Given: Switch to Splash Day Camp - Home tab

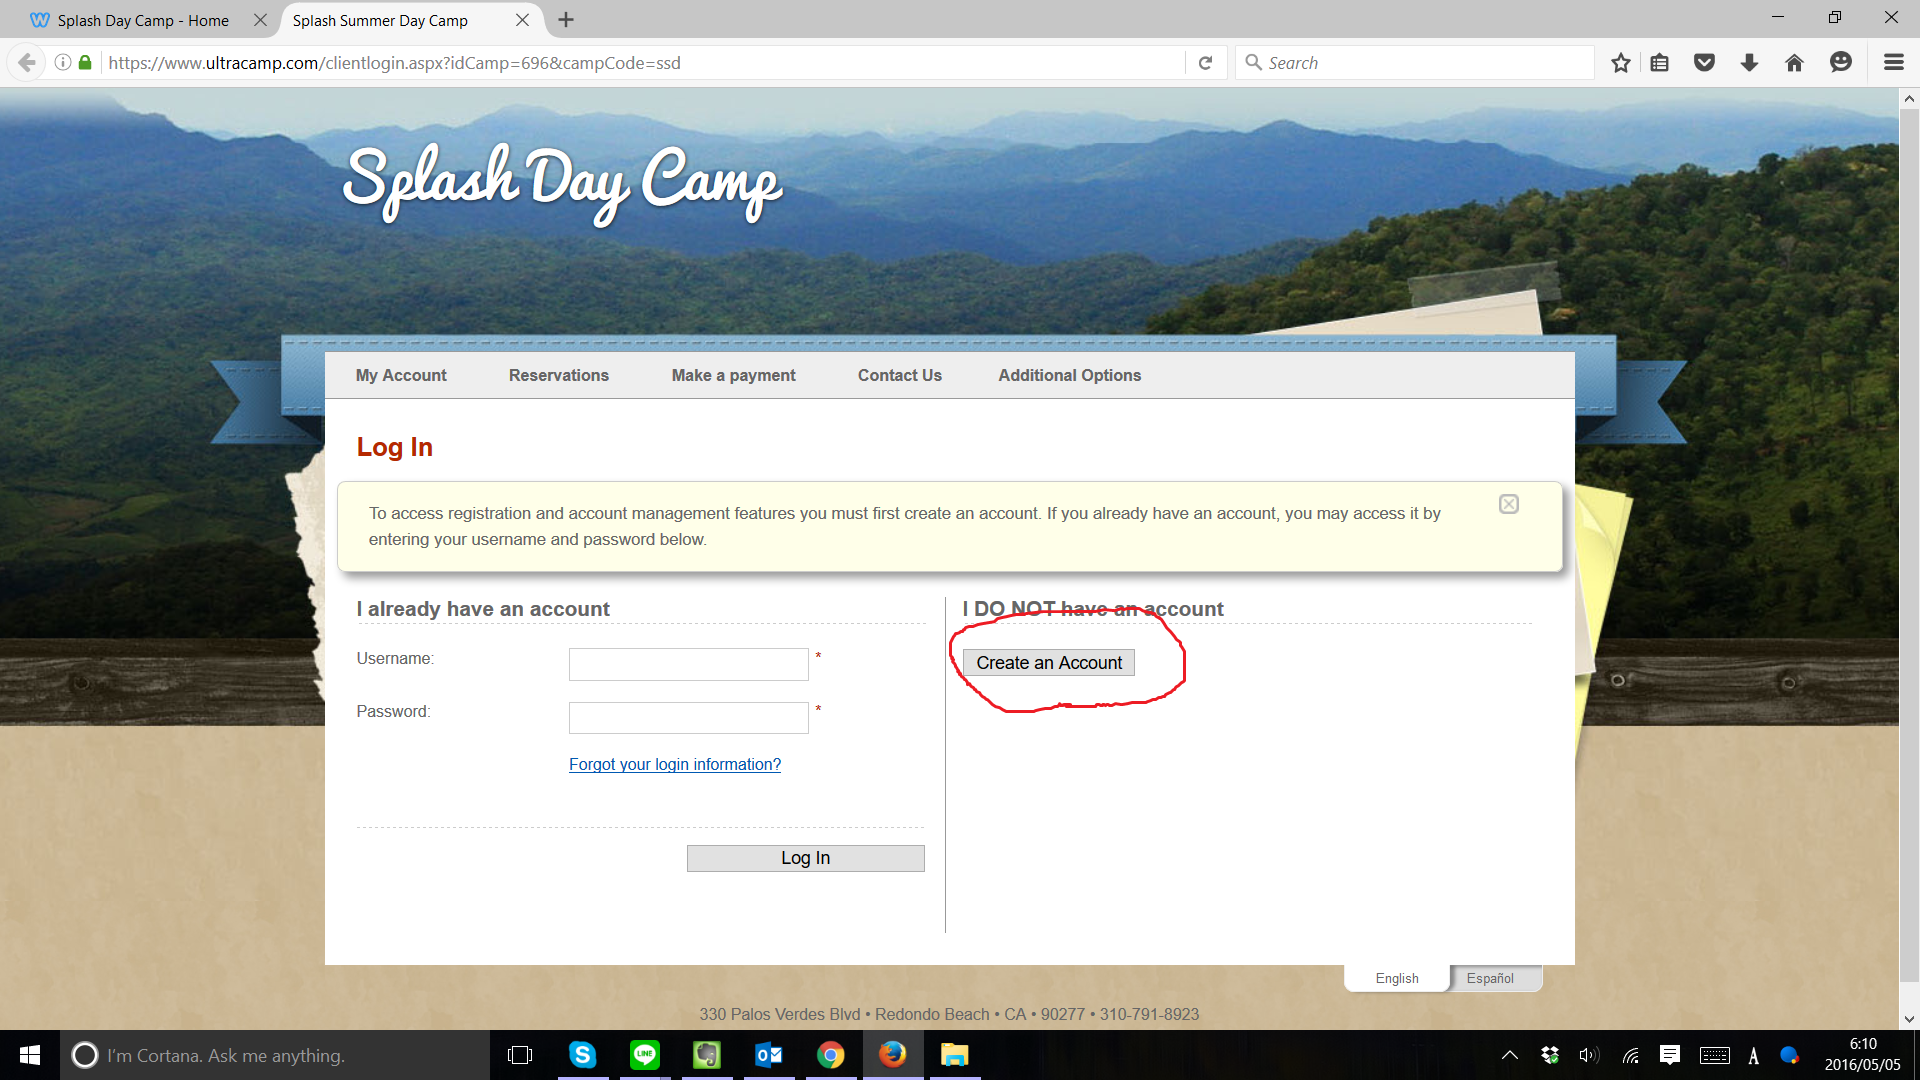Looking at the screenshot, I should click(143, 20).
